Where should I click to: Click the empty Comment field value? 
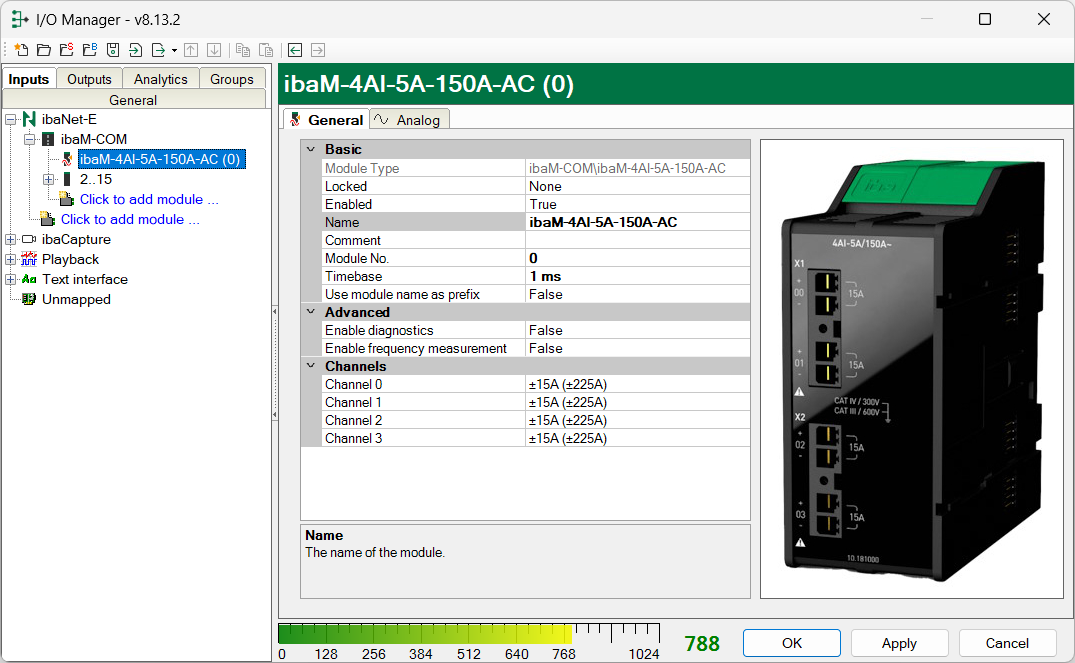pos(637,240)
